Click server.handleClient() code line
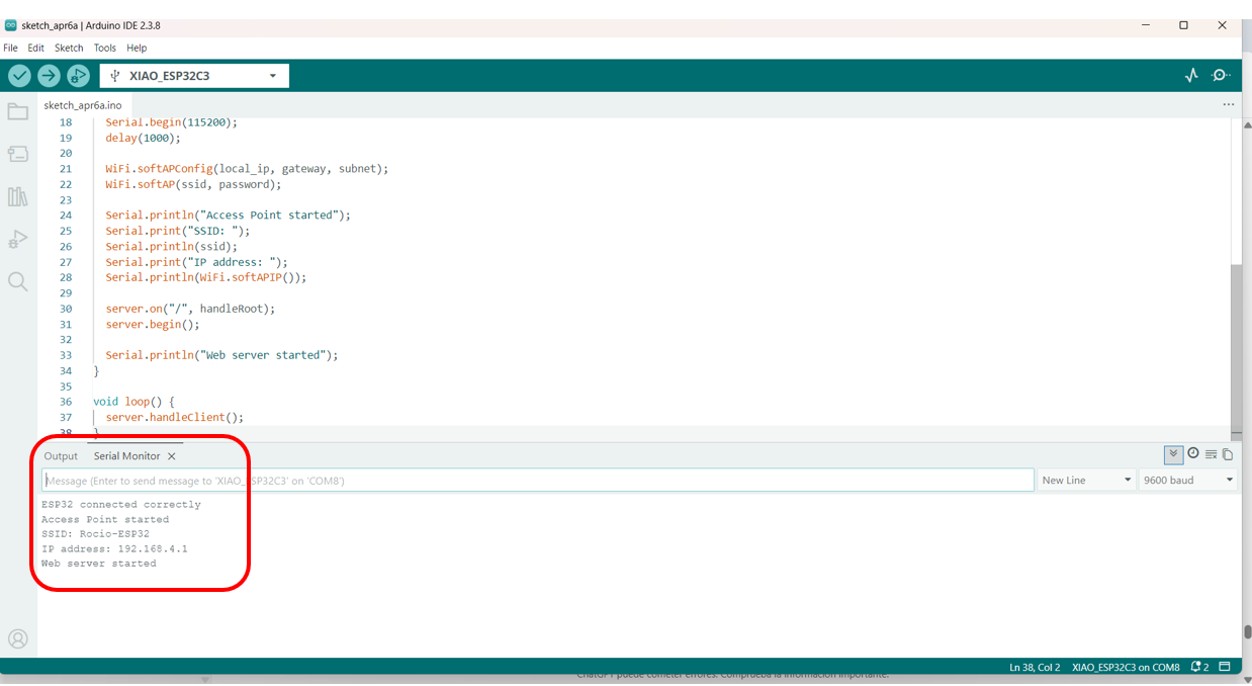 [175, 417]
